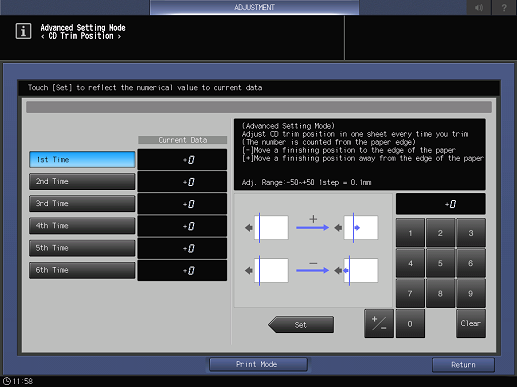Image resolution: width=517 pixels, height=387 pixels.
Task: Click the information icon beside Advanced Setting Mode
Action: (23, 31)
